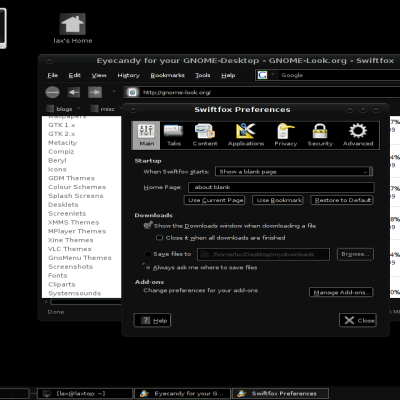
Task: Switch to Swiftfox Preferences taskbar entry
Action: [280, 393]
